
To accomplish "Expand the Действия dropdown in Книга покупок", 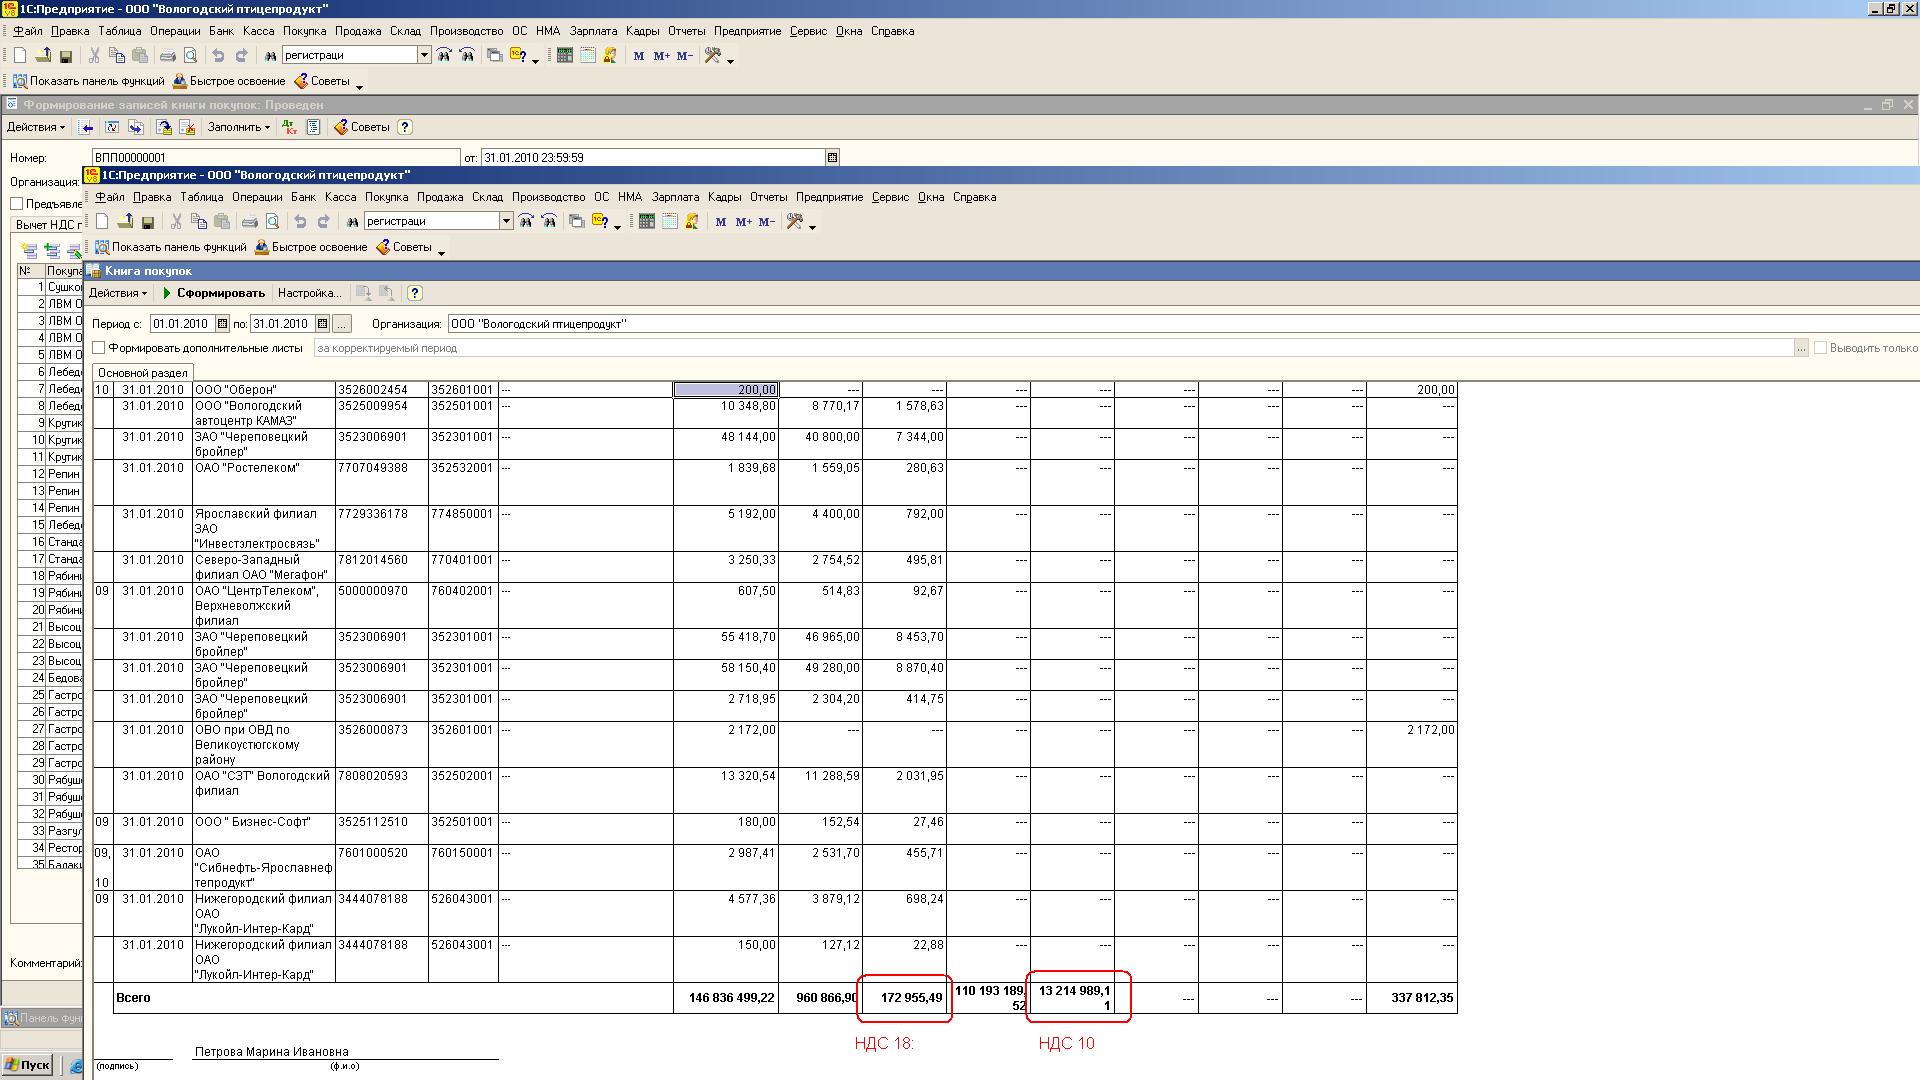I will (117, 293).
